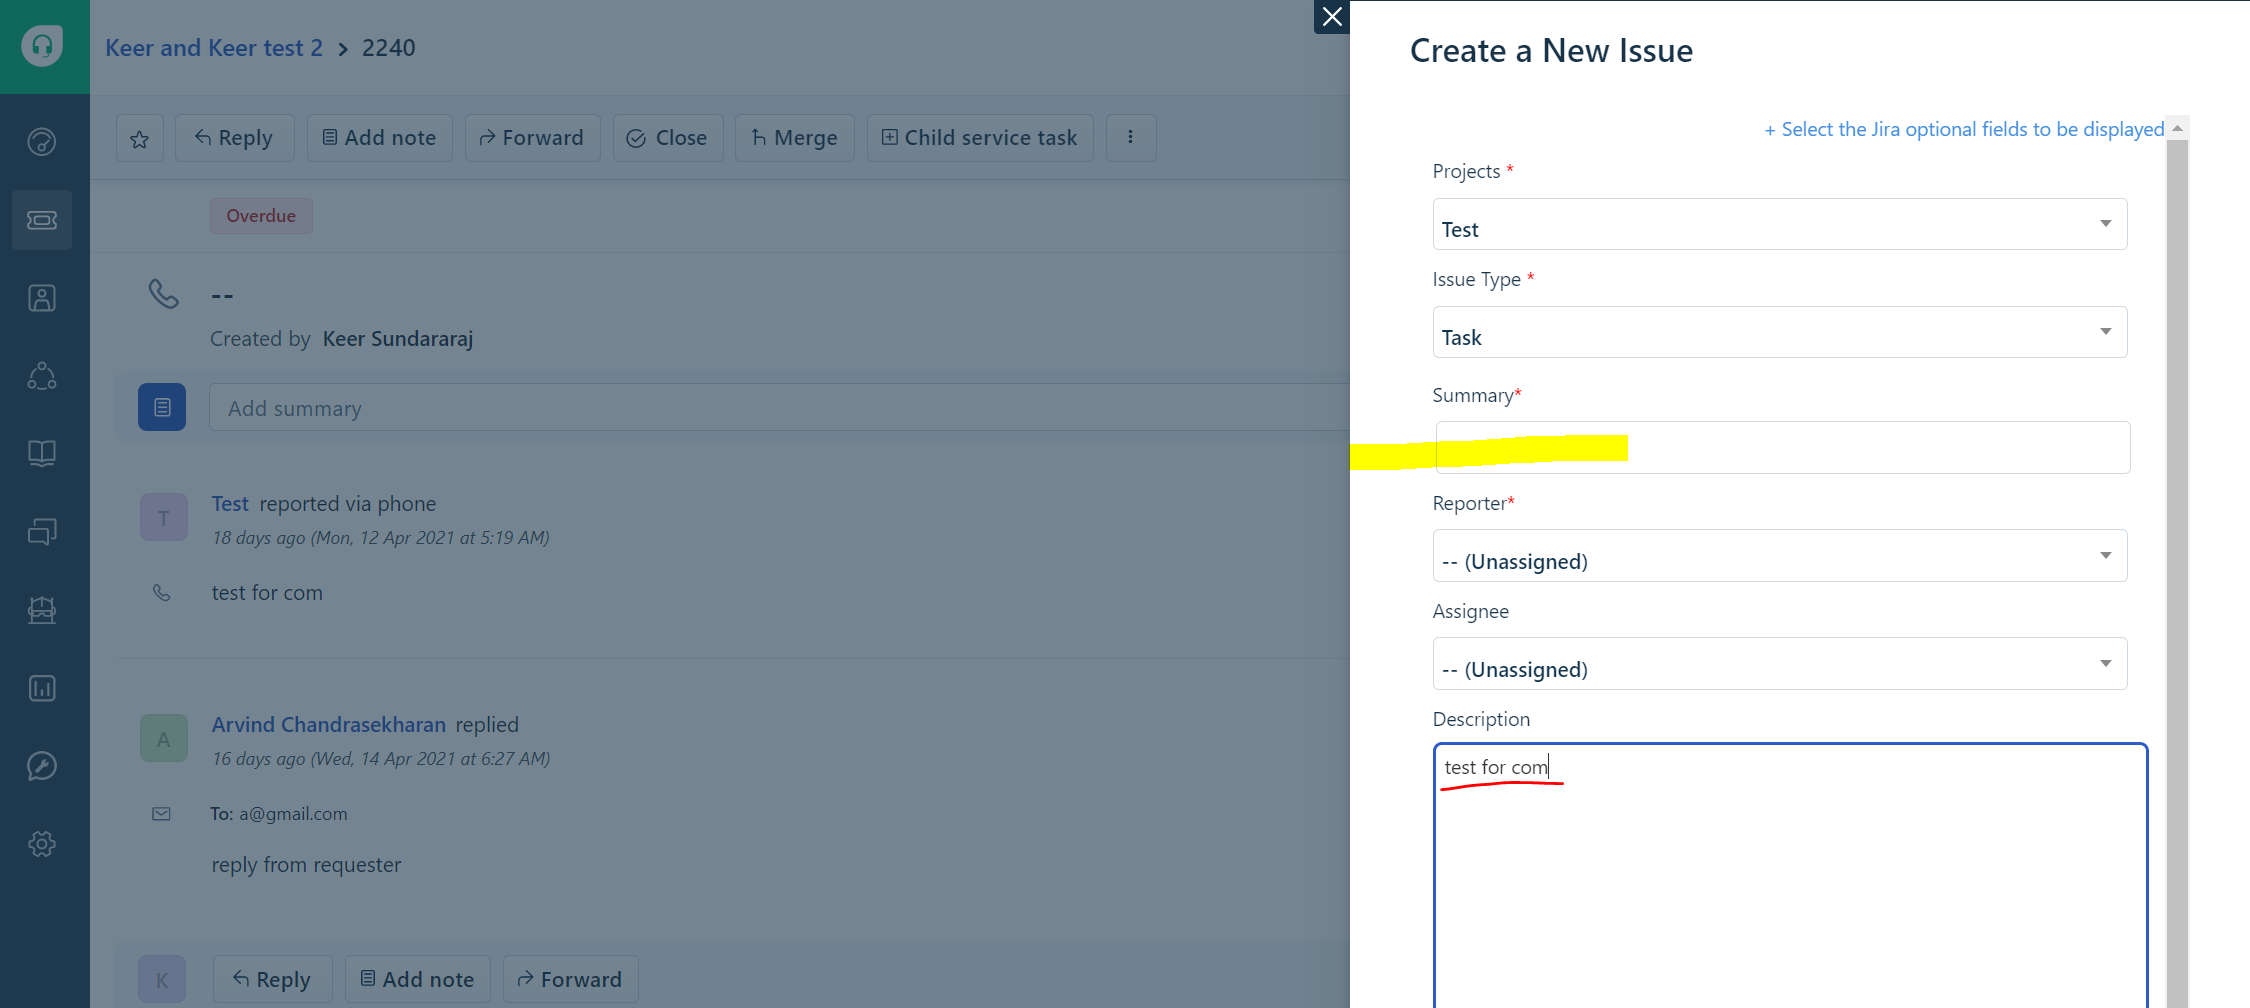Click the scroll up arrow of form scrollbar
The image size is (2250, 1008).
tap(2177, 128)
